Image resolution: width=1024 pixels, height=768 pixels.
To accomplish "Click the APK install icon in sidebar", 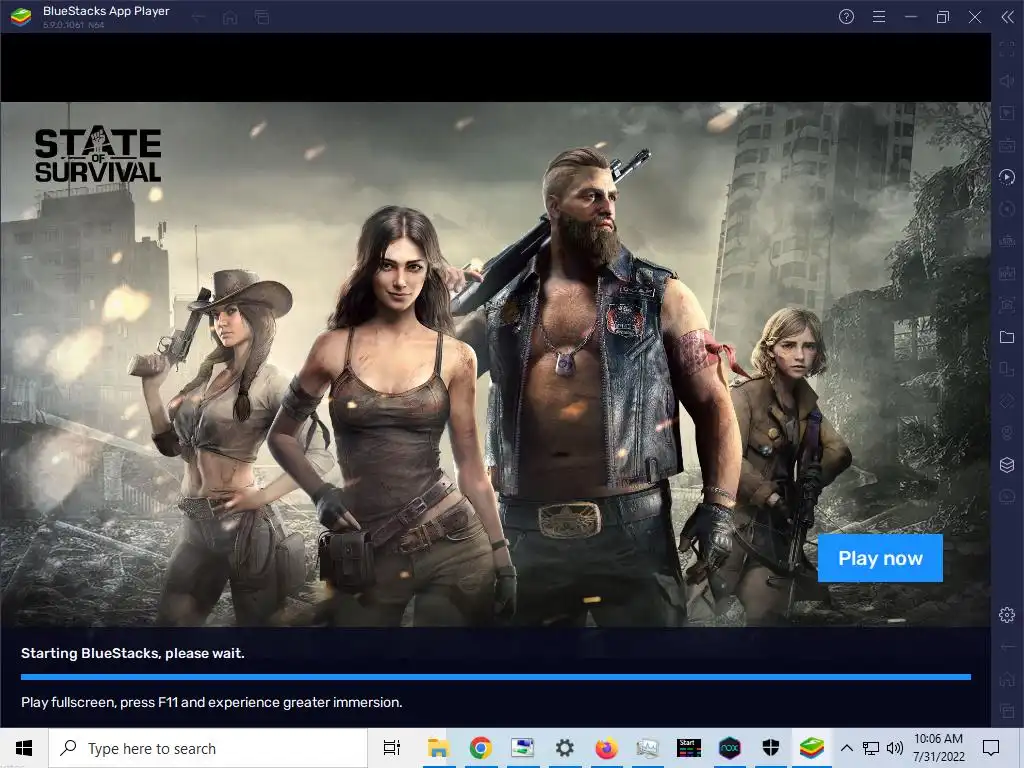I will [1006, 273].
